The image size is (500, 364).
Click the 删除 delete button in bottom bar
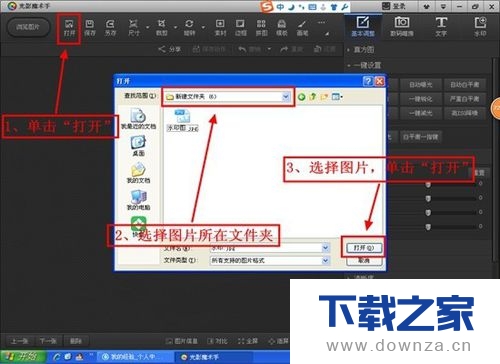[76, 341]
